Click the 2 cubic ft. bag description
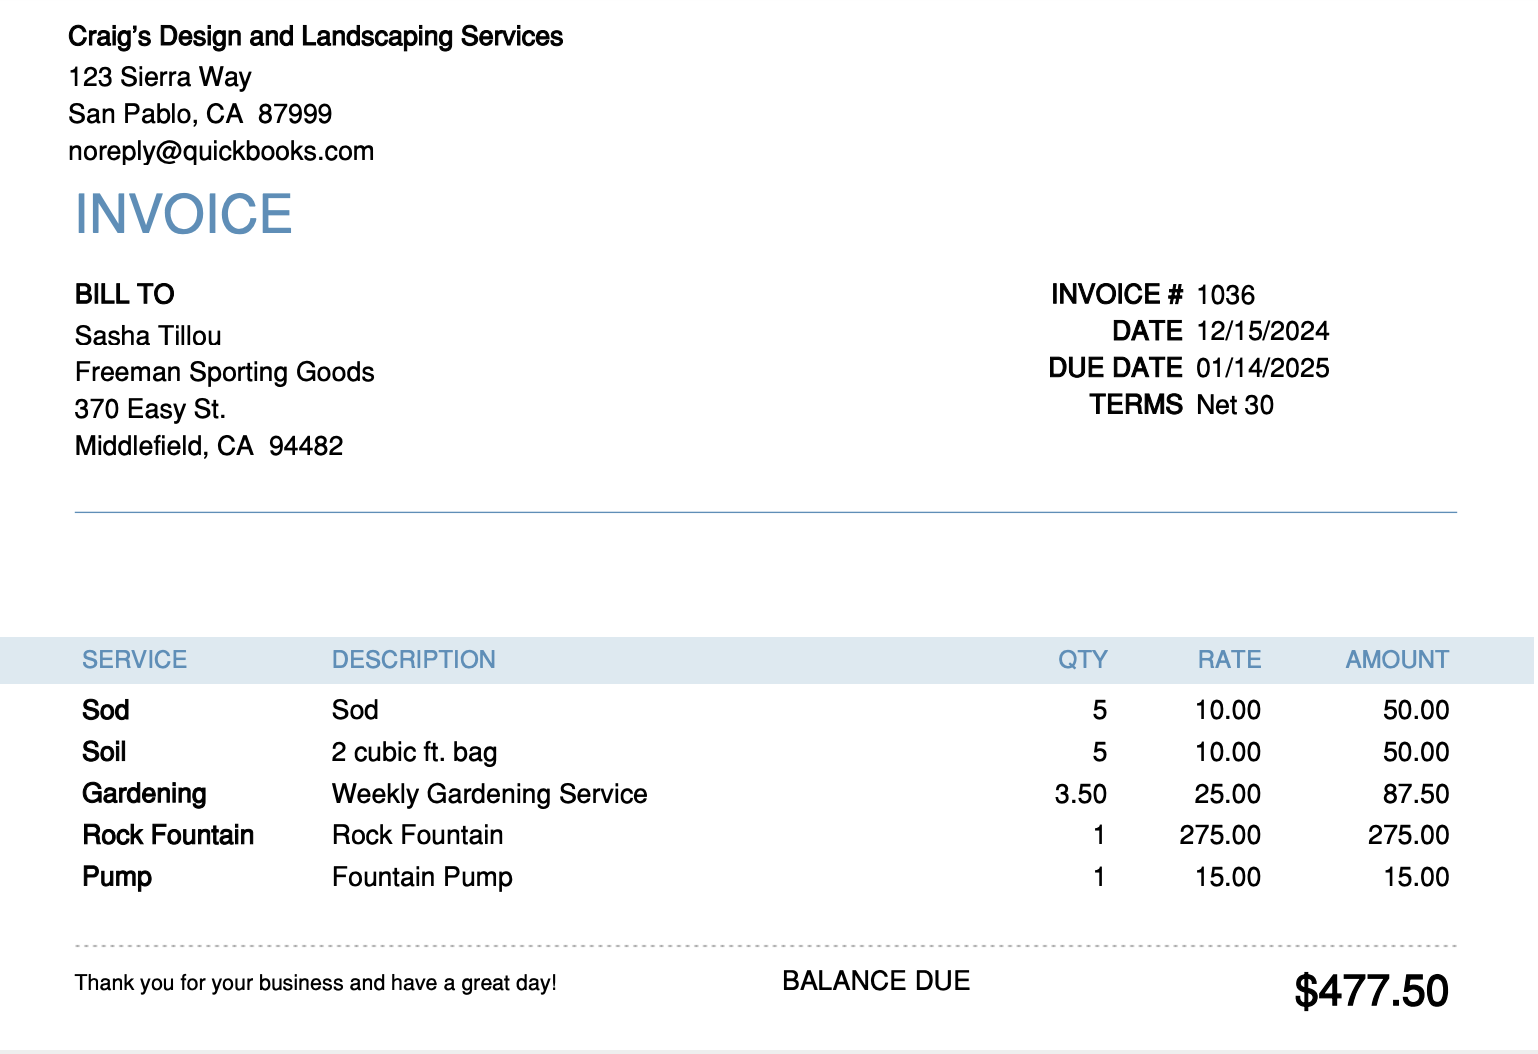 tap(414, 752)
